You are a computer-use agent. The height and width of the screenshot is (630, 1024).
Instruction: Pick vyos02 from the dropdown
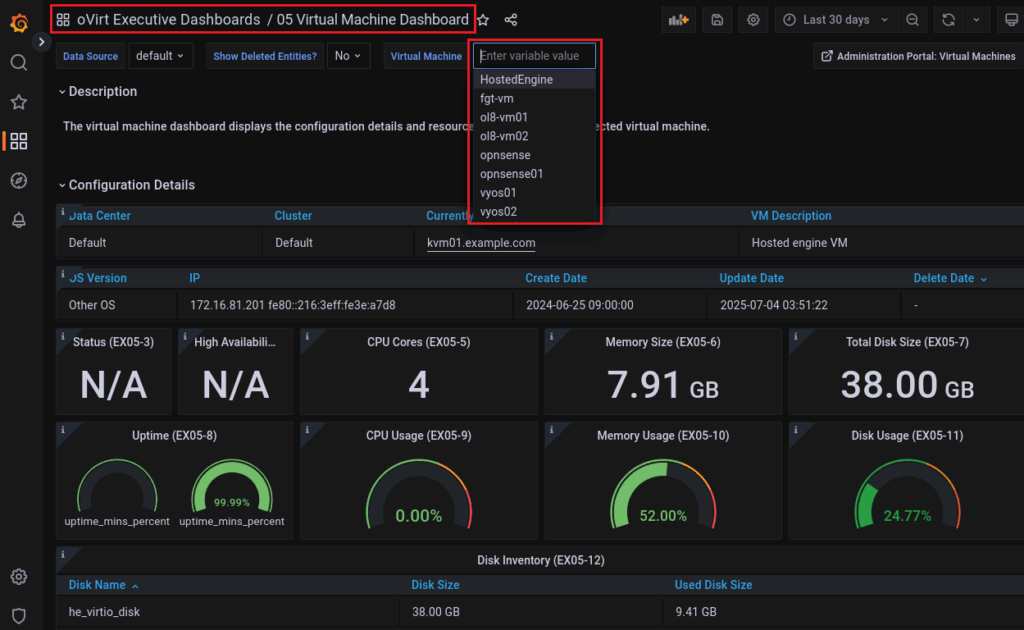[534, 212]
